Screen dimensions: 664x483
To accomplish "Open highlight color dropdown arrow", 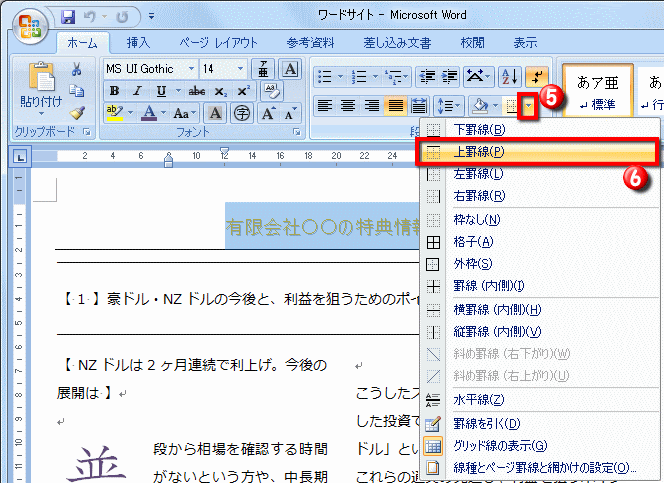I will point(130,113).
